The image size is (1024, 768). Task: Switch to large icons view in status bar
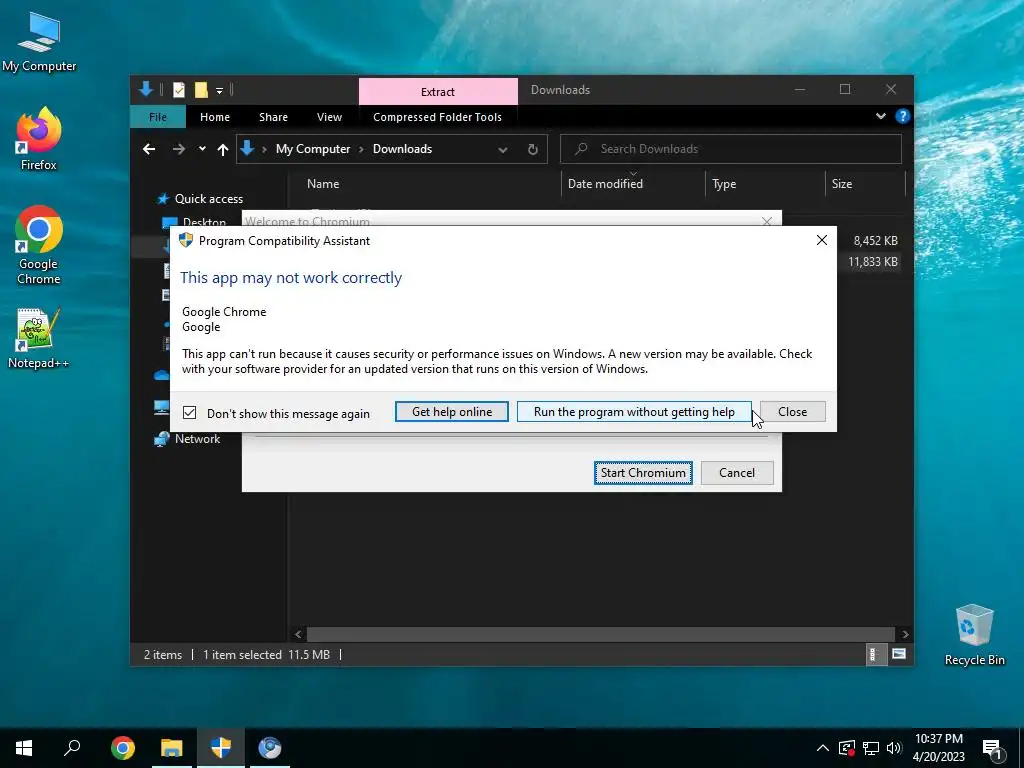click(899, 654)
